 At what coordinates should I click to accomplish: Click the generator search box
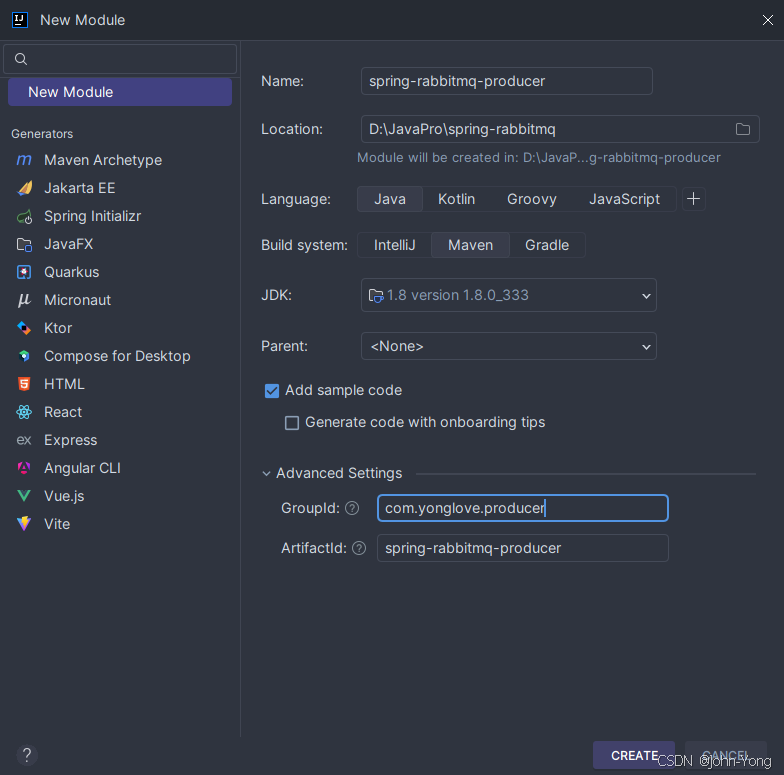(x=120, y=59)
